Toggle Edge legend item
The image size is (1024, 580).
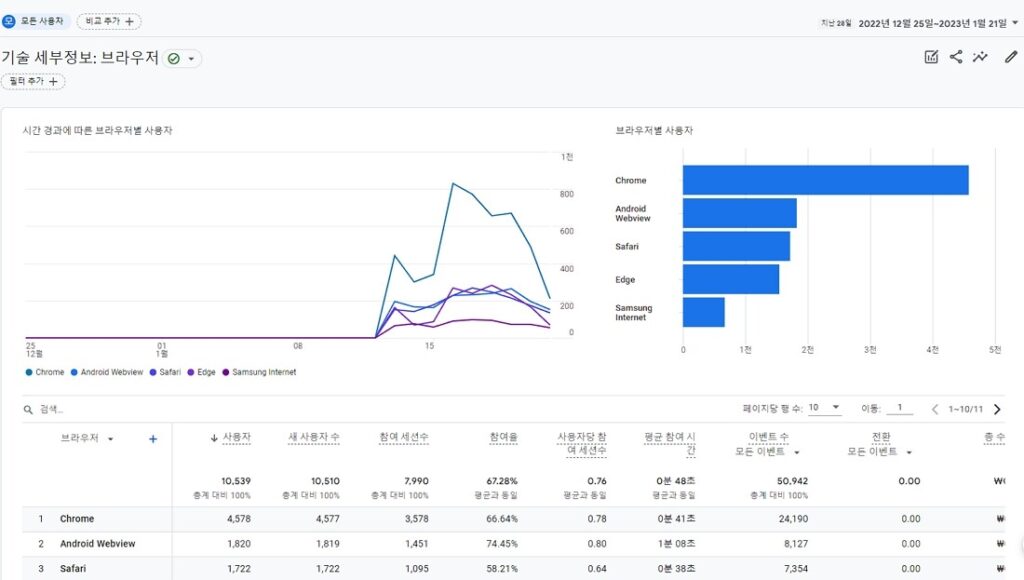pos(201,372)
